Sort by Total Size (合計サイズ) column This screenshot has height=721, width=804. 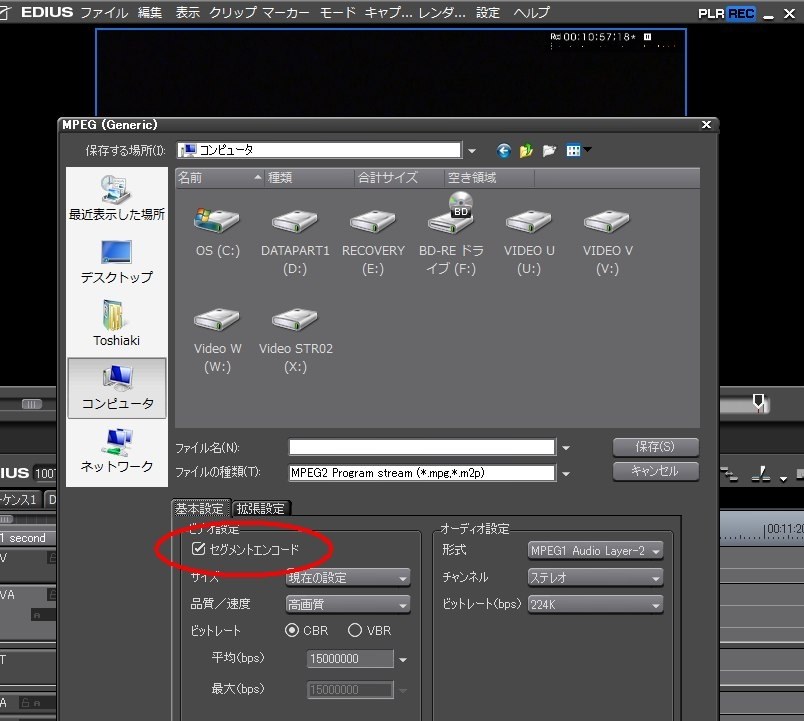click(x=399, y=178)
